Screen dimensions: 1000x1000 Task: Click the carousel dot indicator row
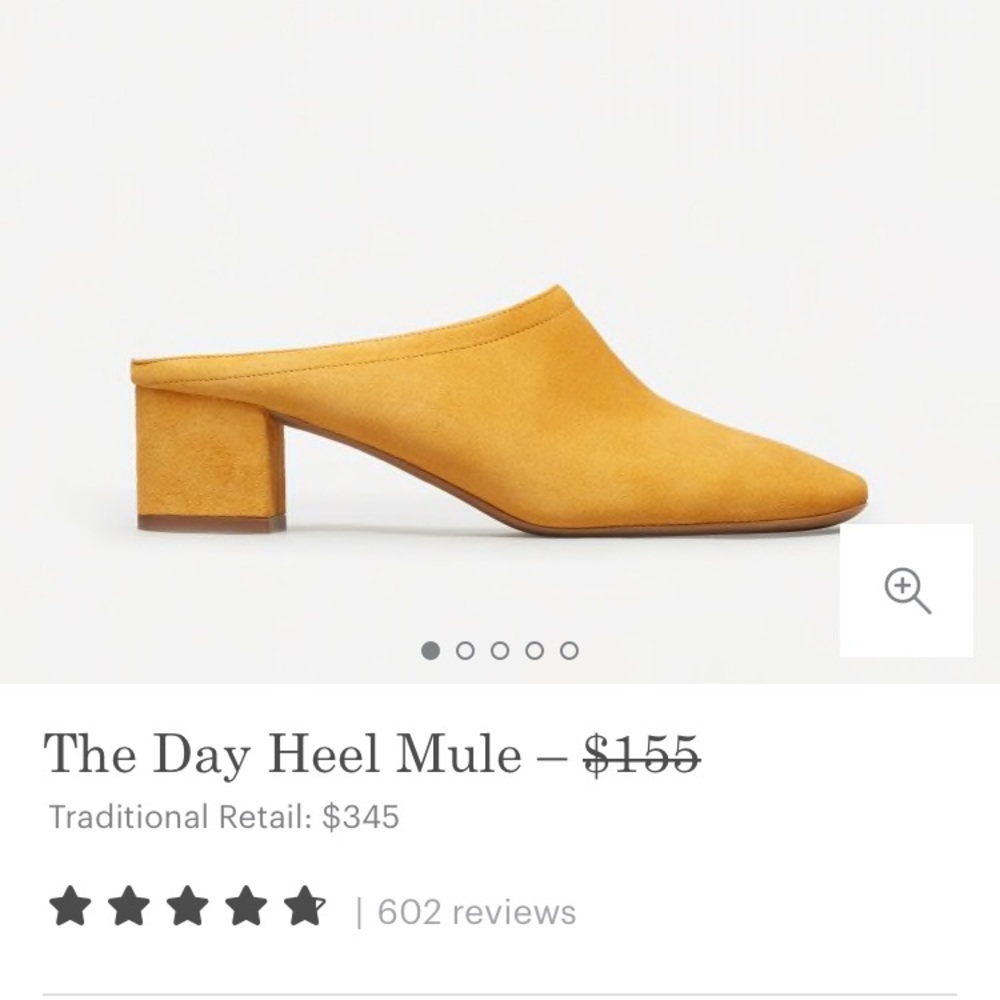(500, 648)
